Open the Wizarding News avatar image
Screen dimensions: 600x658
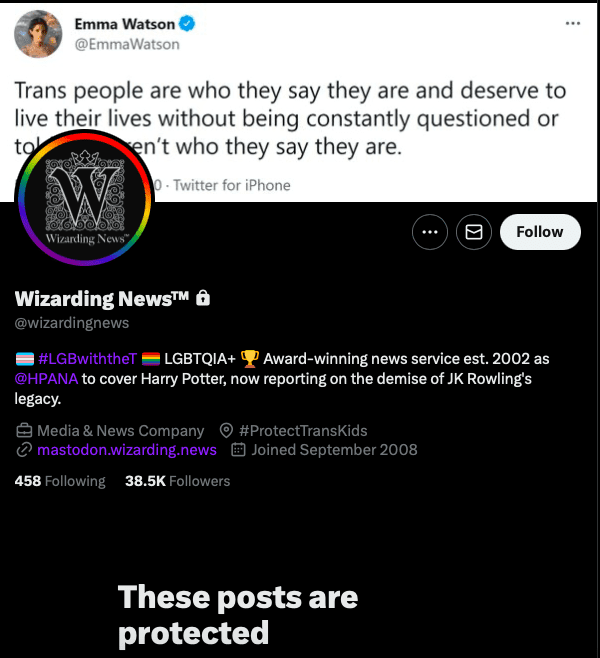pos(85,198)
